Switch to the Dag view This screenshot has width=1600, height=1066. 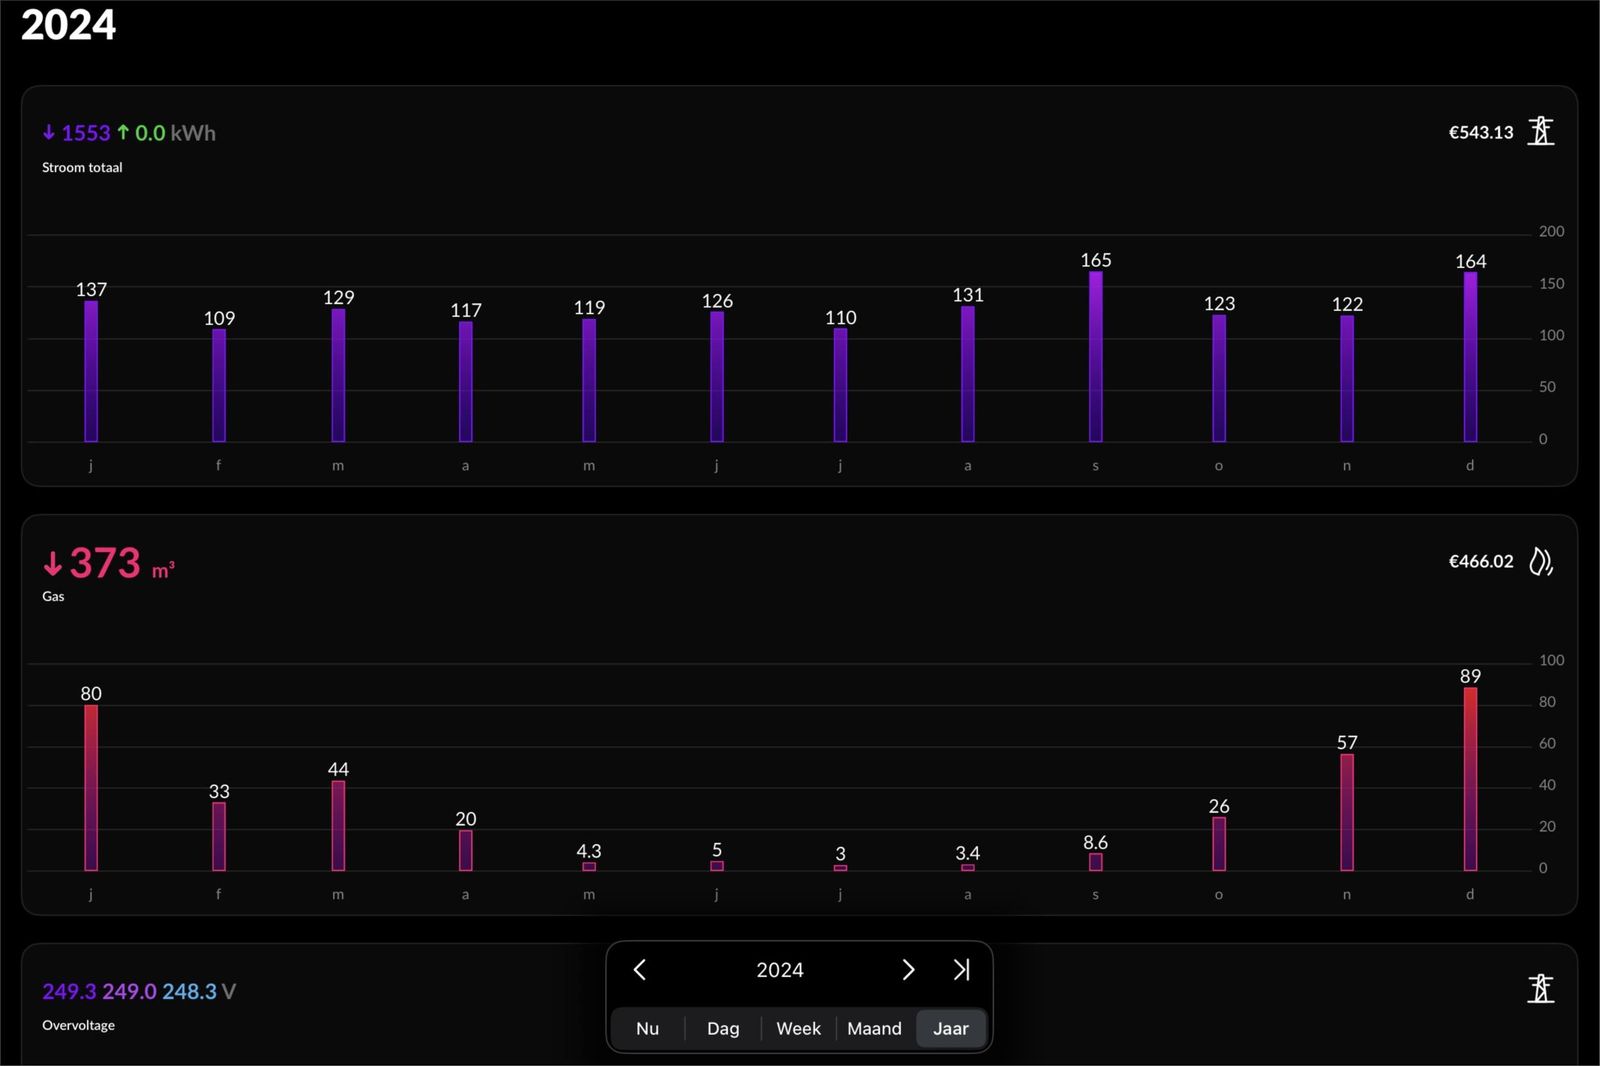coord(723,1028)
